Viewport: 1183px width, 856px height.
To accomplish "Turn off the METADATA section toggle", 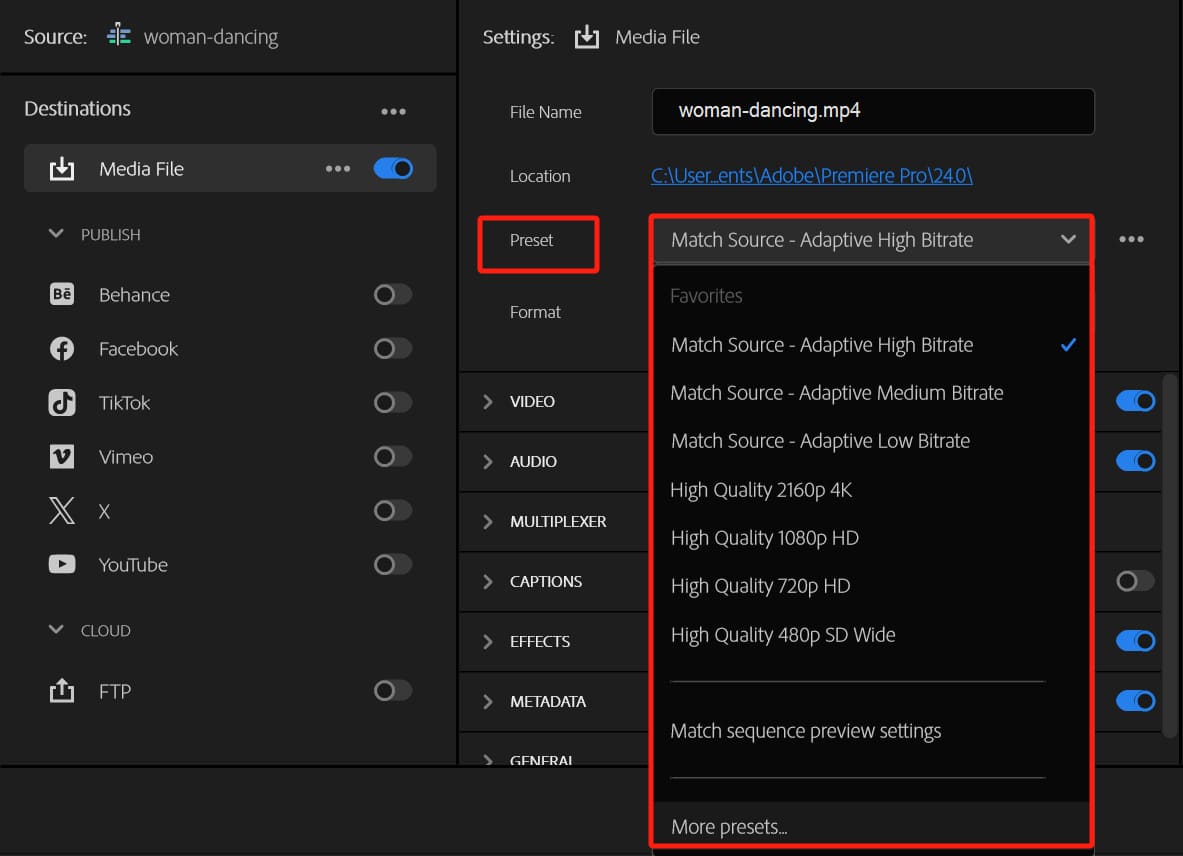I will [x=1135, y=701].
